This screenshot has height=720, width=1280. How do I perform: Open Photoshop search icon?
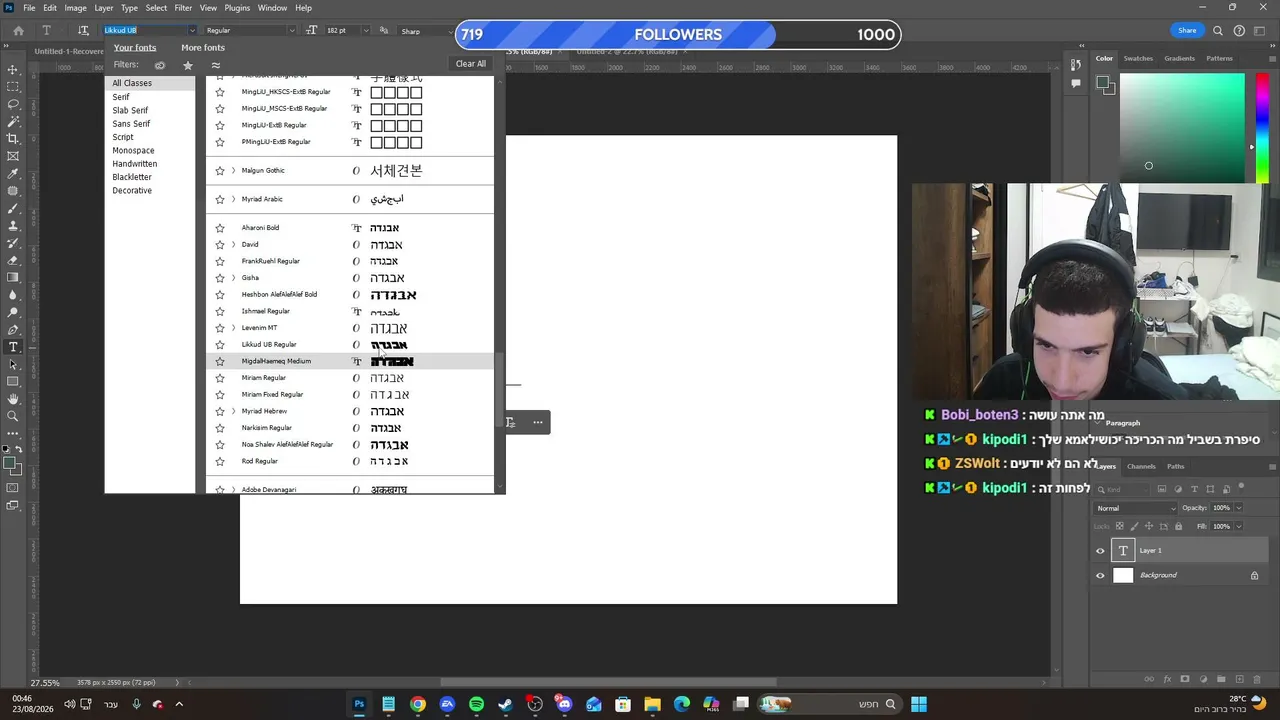pyautogui.click(x=1218, y=31)
